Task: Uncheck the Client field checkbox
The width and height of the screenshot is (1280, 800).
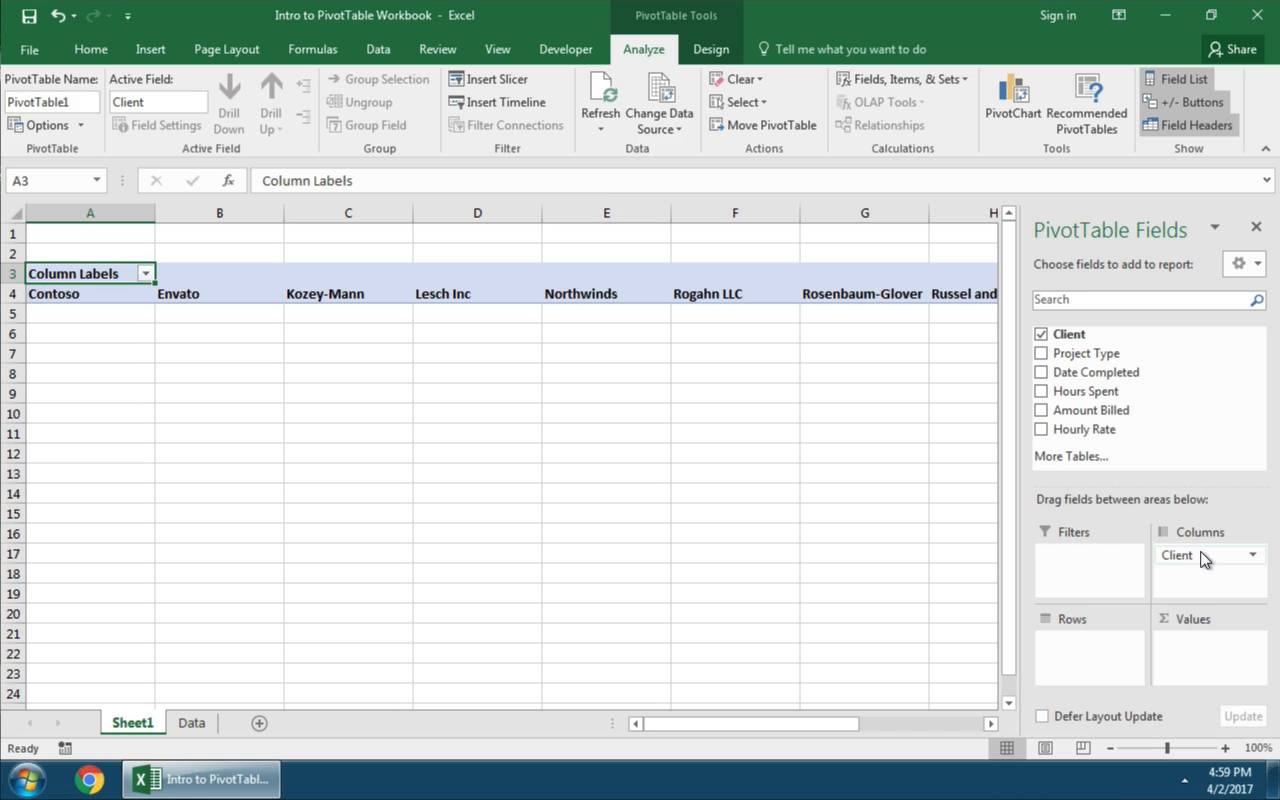Action: [x=1041, y=334]
